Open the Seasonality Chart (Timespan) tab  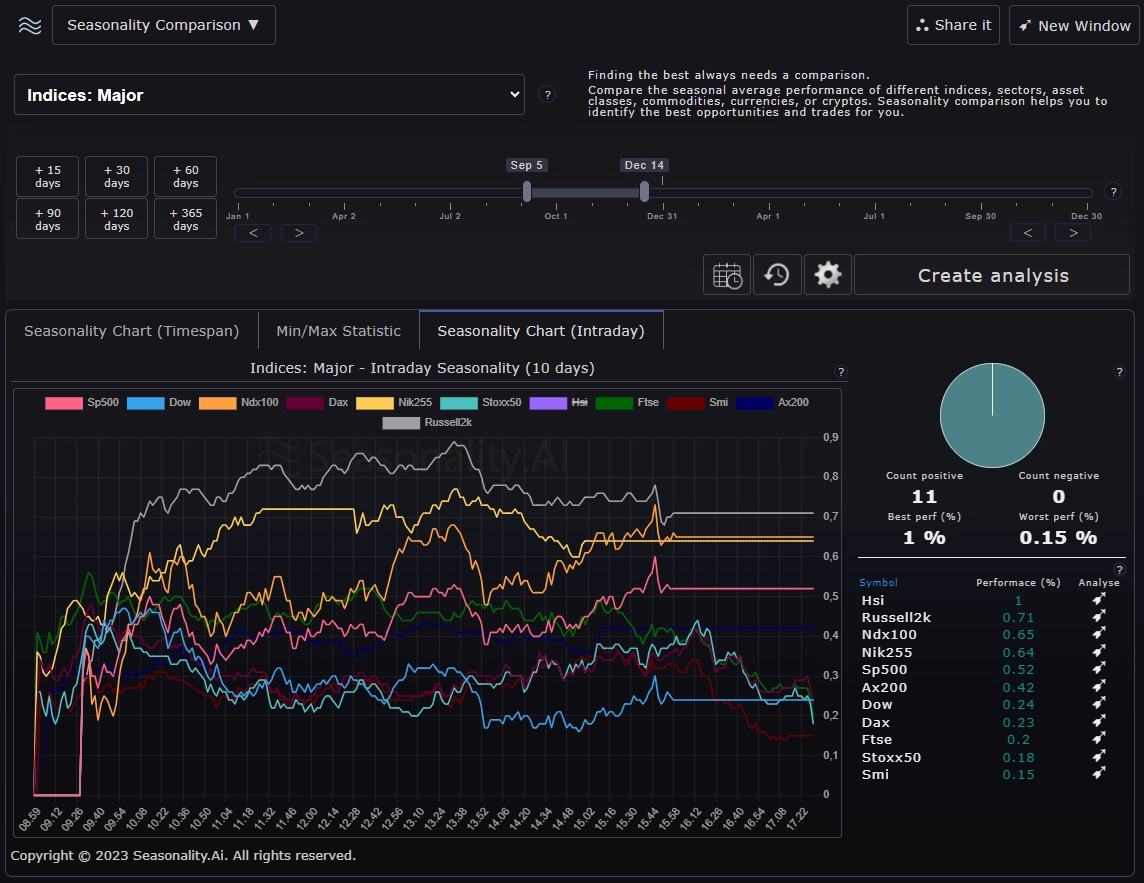click(x=131, y=329)
